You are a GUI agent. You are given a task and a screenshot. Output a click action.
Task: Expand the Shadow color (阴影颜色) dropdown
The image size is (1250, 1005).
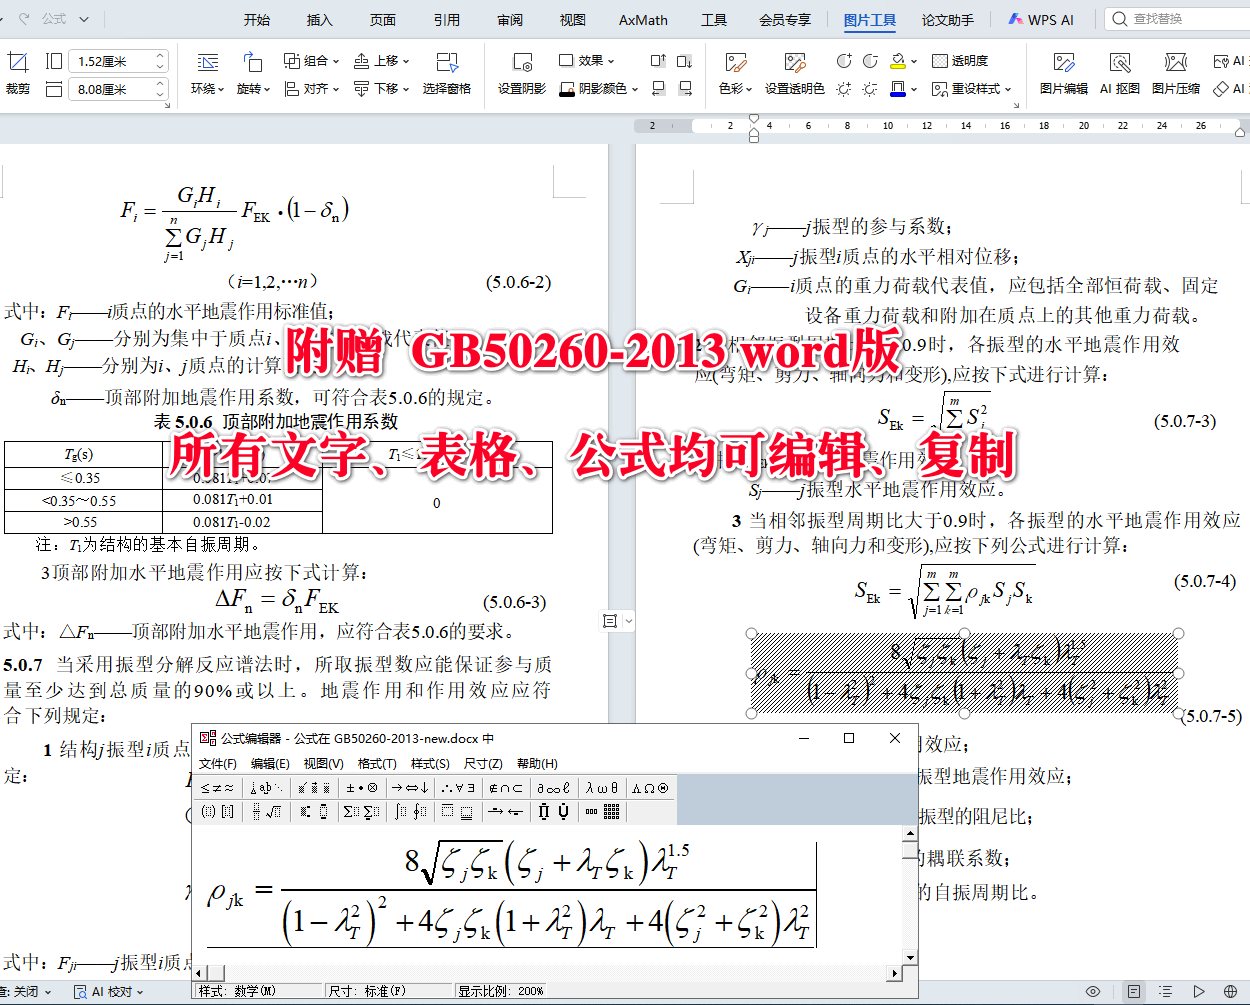pos(633,89)
